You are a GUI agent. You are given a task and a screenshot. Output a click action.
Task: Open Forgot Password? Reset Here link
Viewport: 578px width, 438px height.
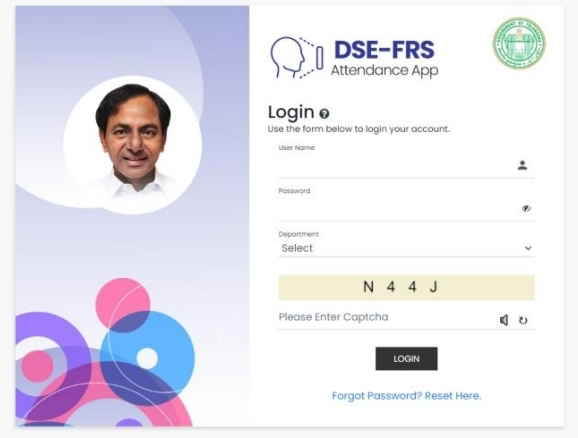coord(406,396)
